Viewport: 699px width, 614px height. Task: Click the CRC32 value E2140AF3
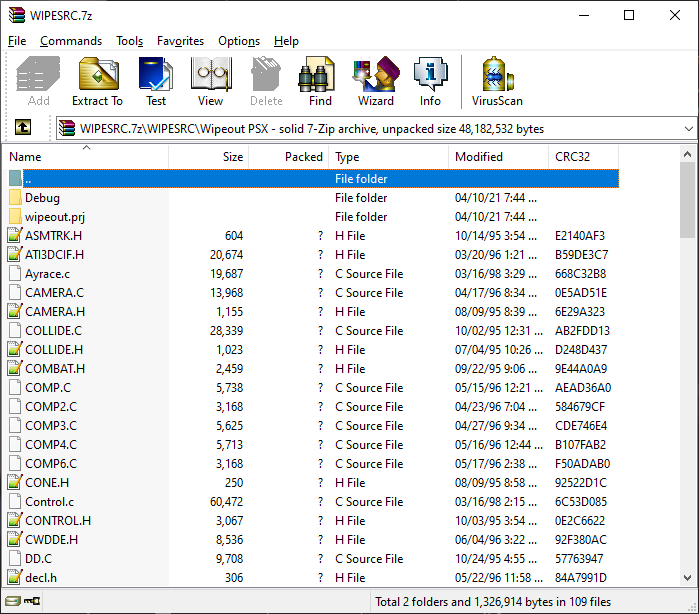point(580,235)
